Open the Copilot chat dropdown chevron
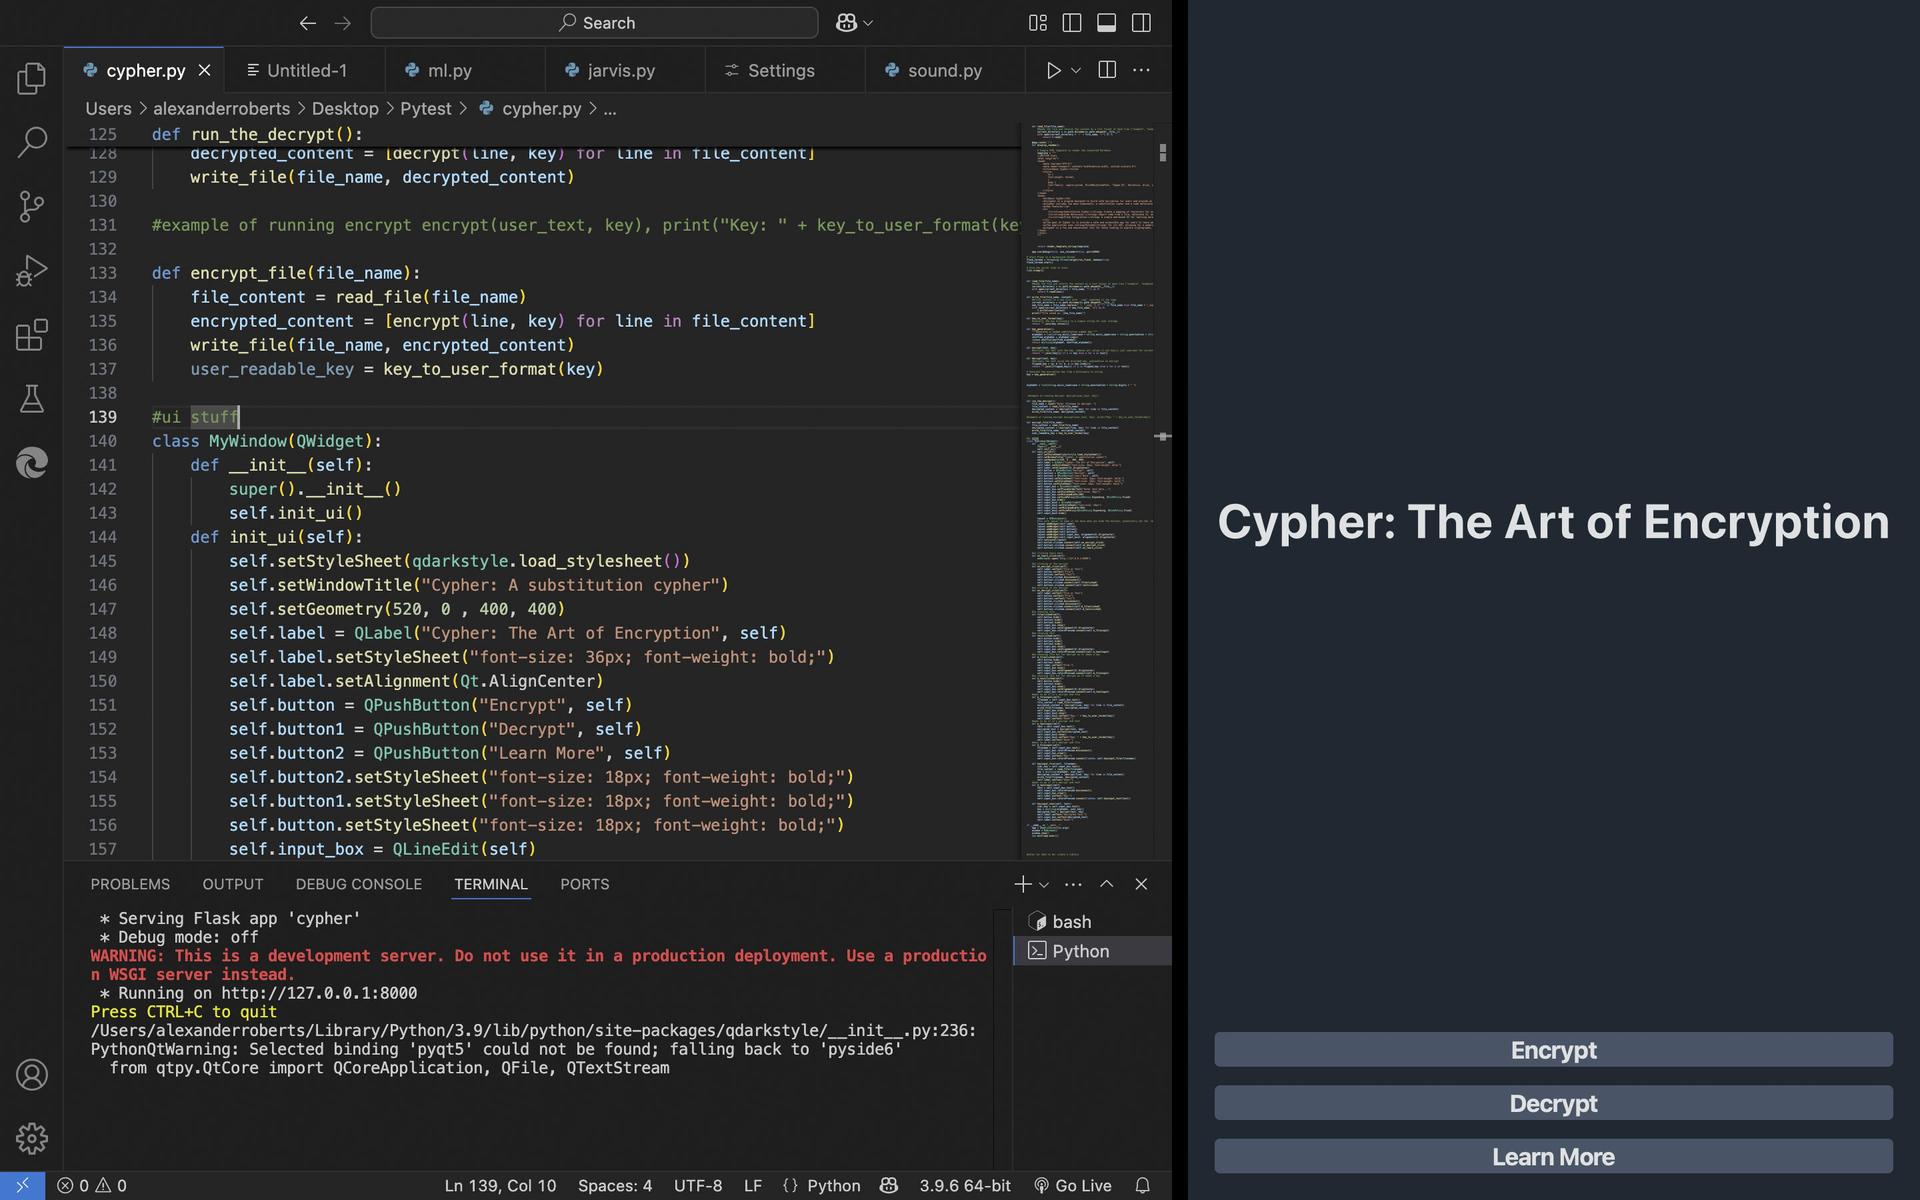 [868, 23]
